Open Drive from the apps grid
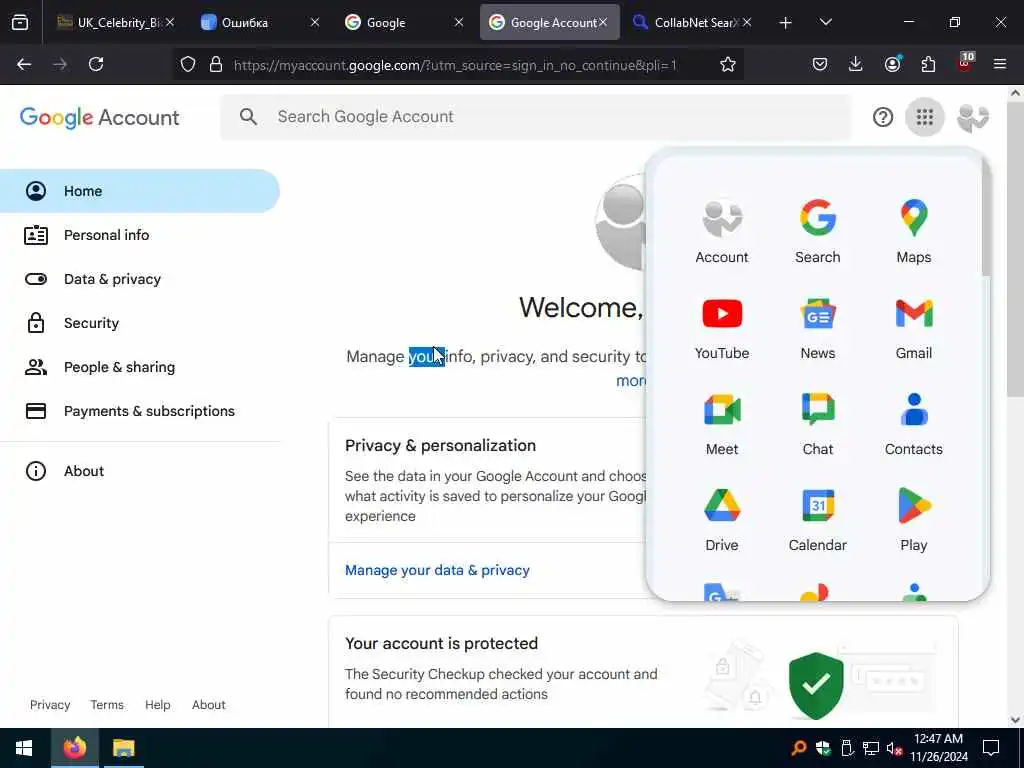 pyautogui.click(x=722, y=520)
